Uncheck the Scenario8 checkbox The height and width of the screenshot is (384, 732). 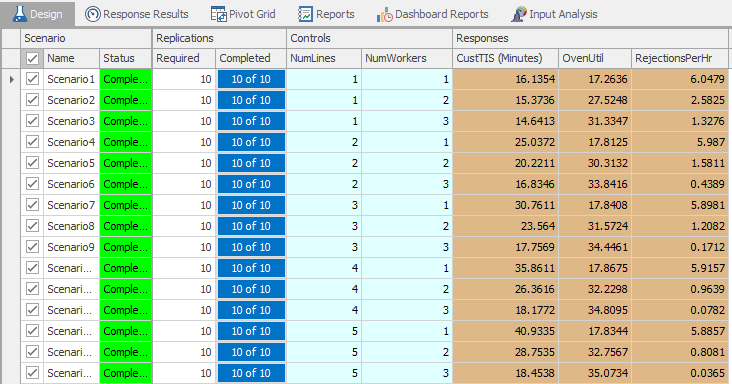(32, 226)
